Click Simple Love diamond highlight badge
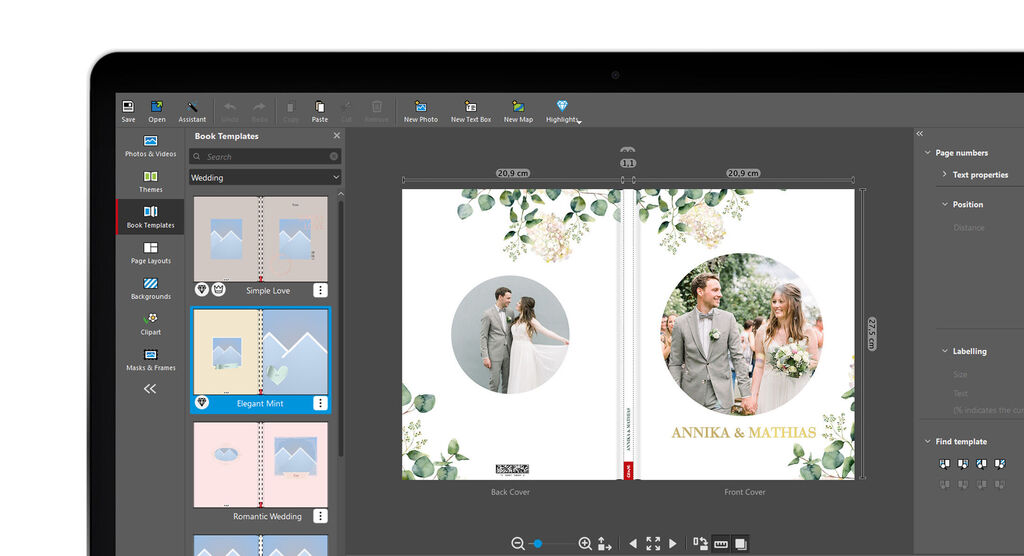 click(202, 289)
